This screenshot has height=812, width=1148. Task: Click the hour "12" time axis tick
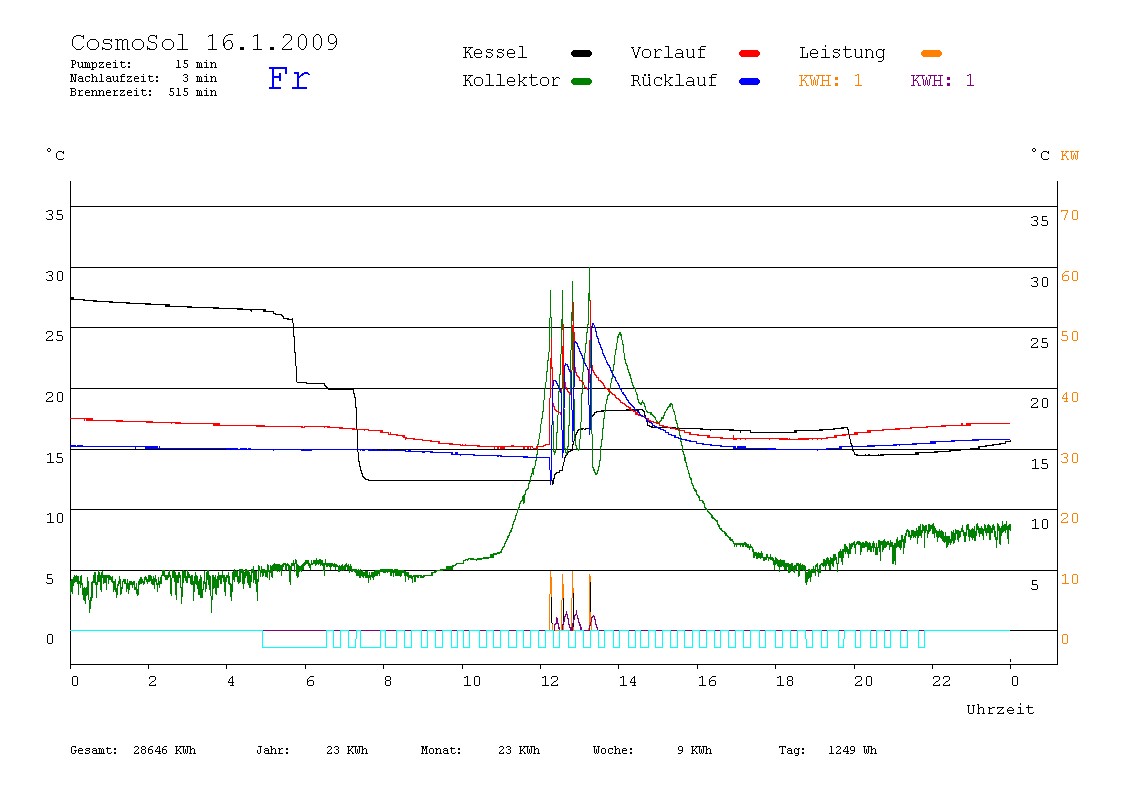click(550, 682)
